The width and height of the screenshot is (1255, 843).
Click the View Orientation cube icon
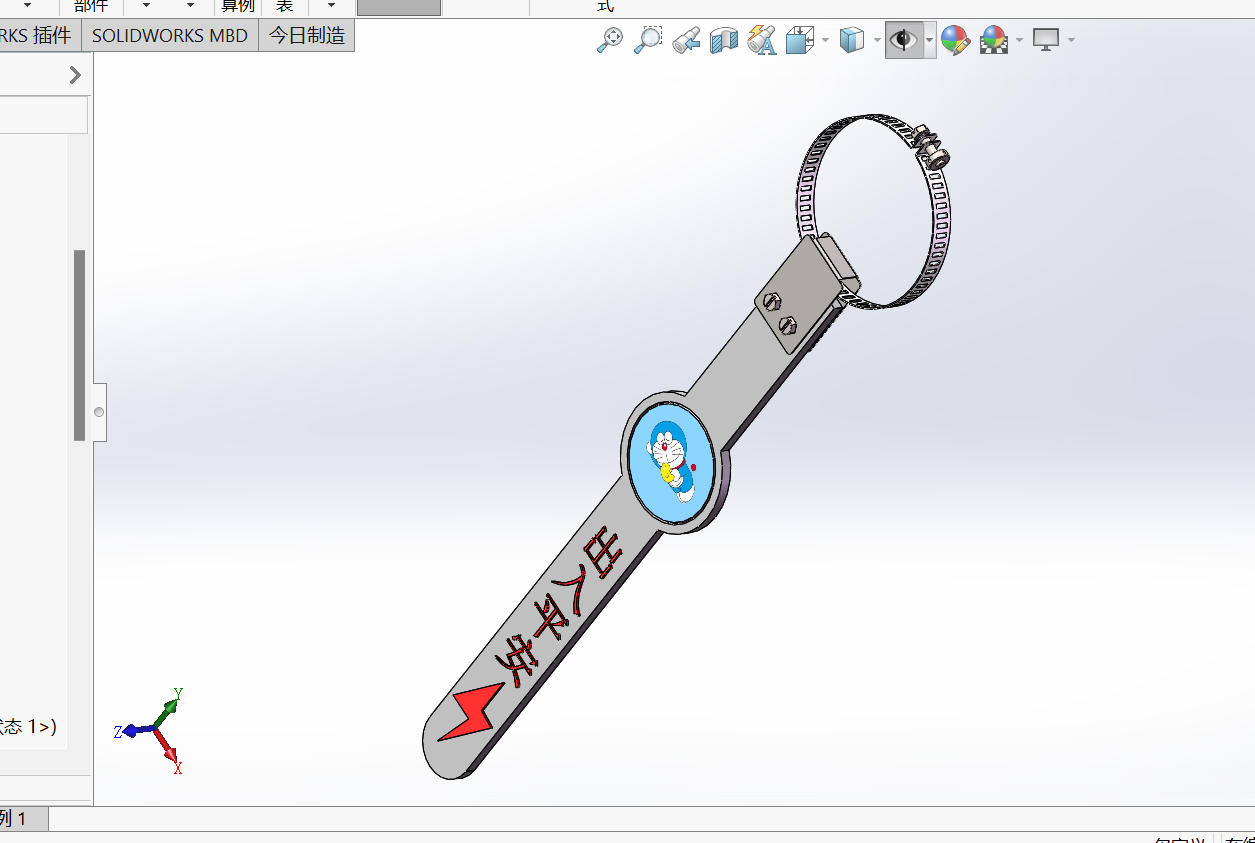[799, 40]
